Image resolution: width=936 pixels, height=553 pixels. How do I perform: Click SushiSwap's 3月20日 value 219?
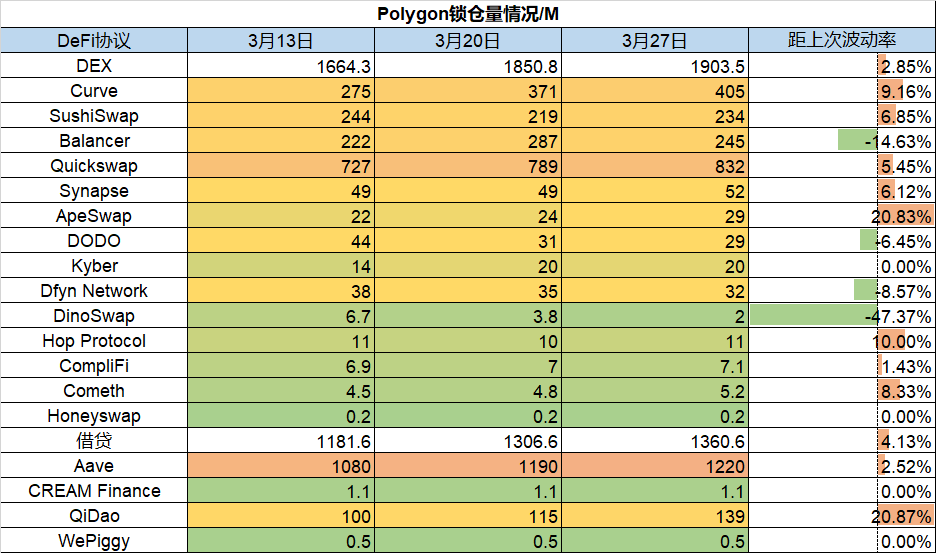468,116
